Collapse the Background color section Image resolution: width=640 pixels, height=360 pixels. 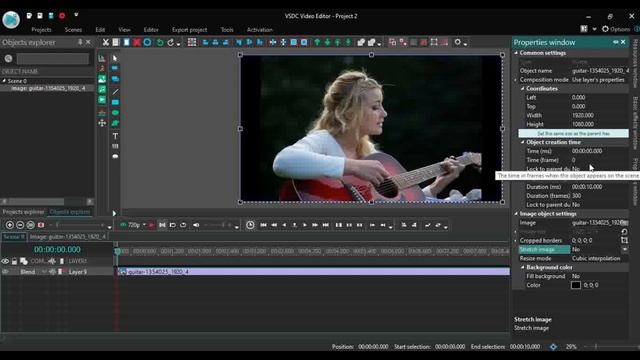[523, 267]
